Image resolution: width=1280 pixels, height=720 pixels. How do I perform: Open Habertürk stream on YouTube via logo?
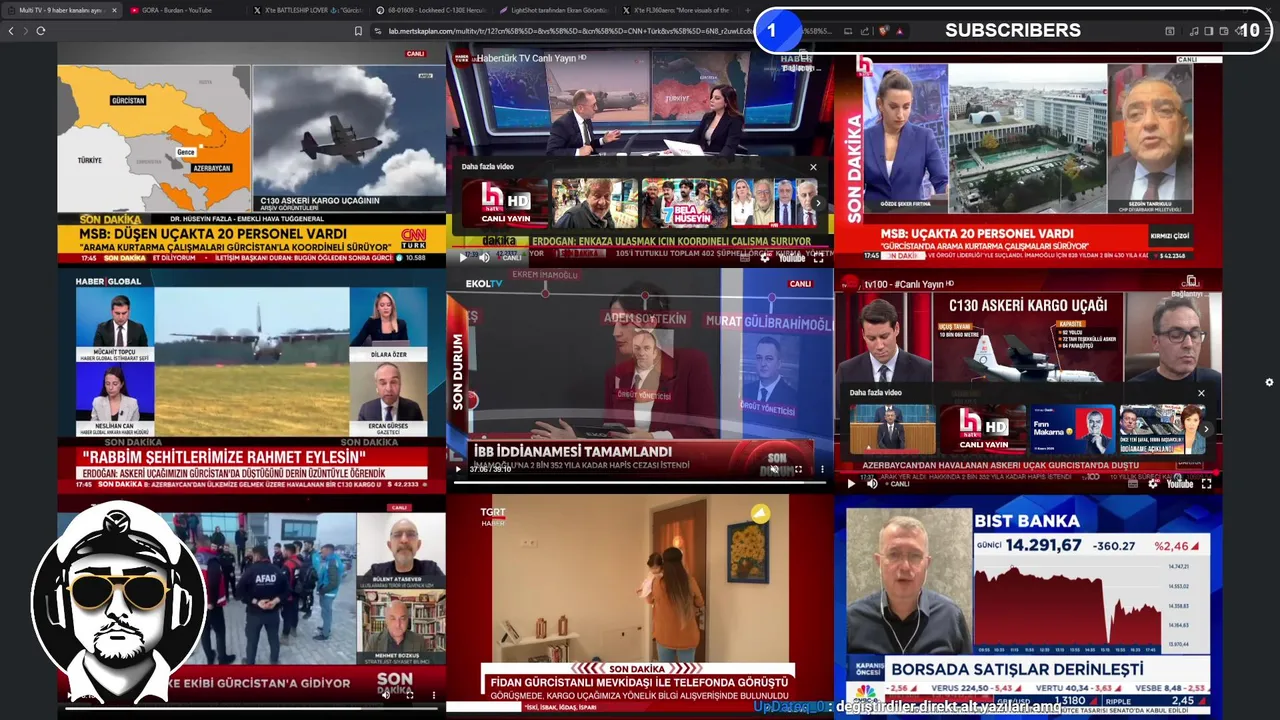pyautogui.click(x=792, y=257)
